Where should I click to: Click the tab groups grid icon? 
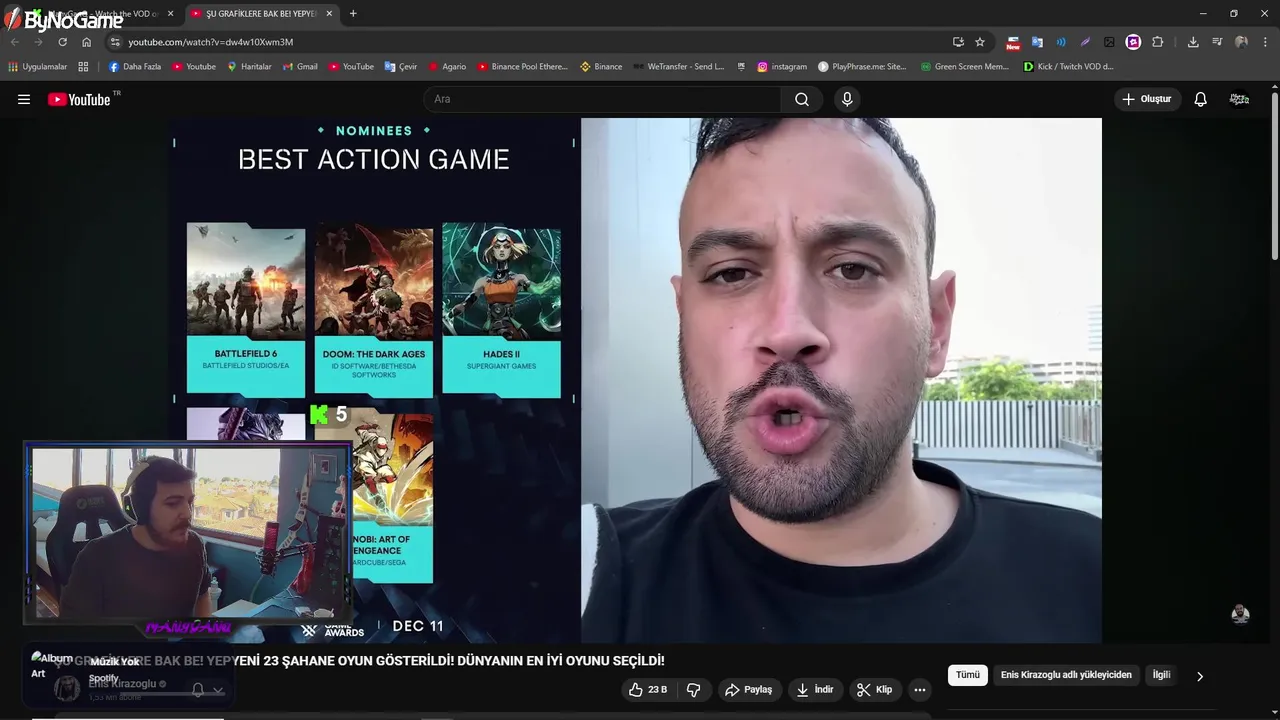pyautogui.click(x=83, y=67)
